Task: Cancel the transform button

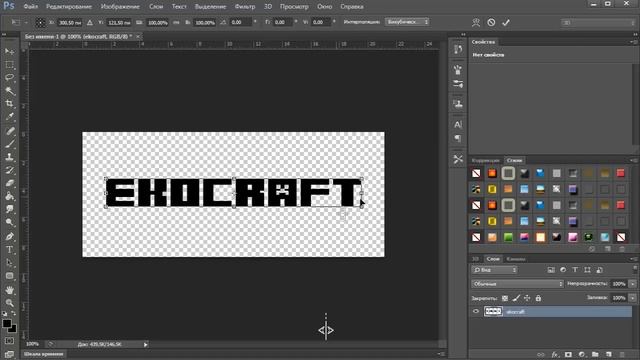Action: click(491, 22)
